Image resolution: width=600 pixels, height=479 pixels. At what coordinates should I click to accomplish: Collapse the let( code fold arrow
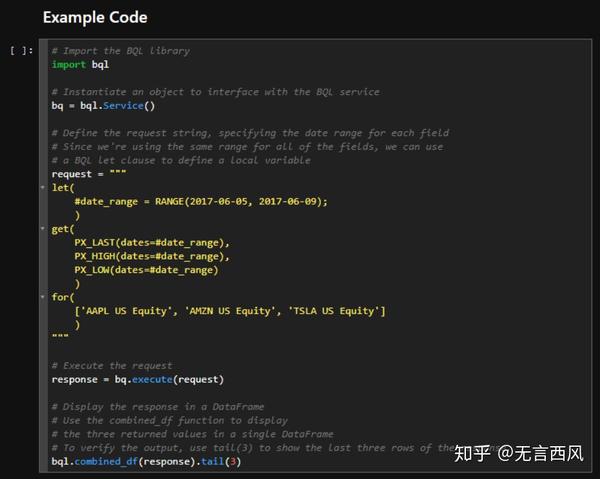click(x=43, y=187)
